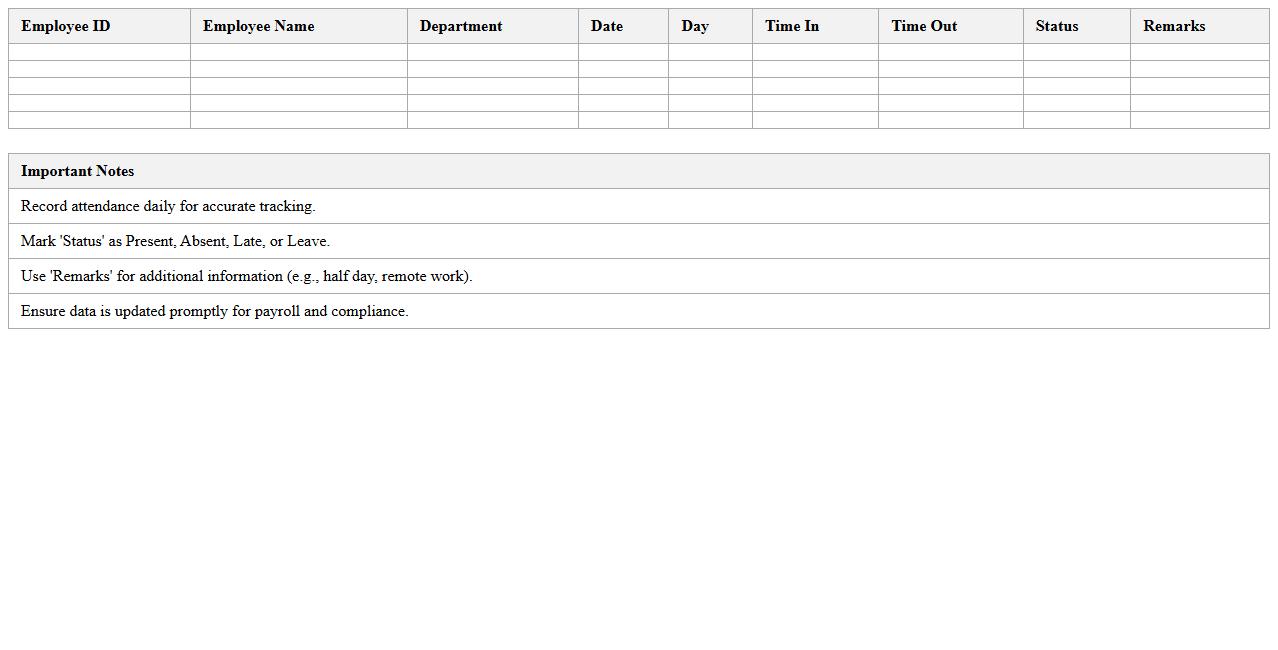The width and height of the screenshot is (1278, 650).
Task: Click the note about payroll and compliance
Action: point(214,311)
